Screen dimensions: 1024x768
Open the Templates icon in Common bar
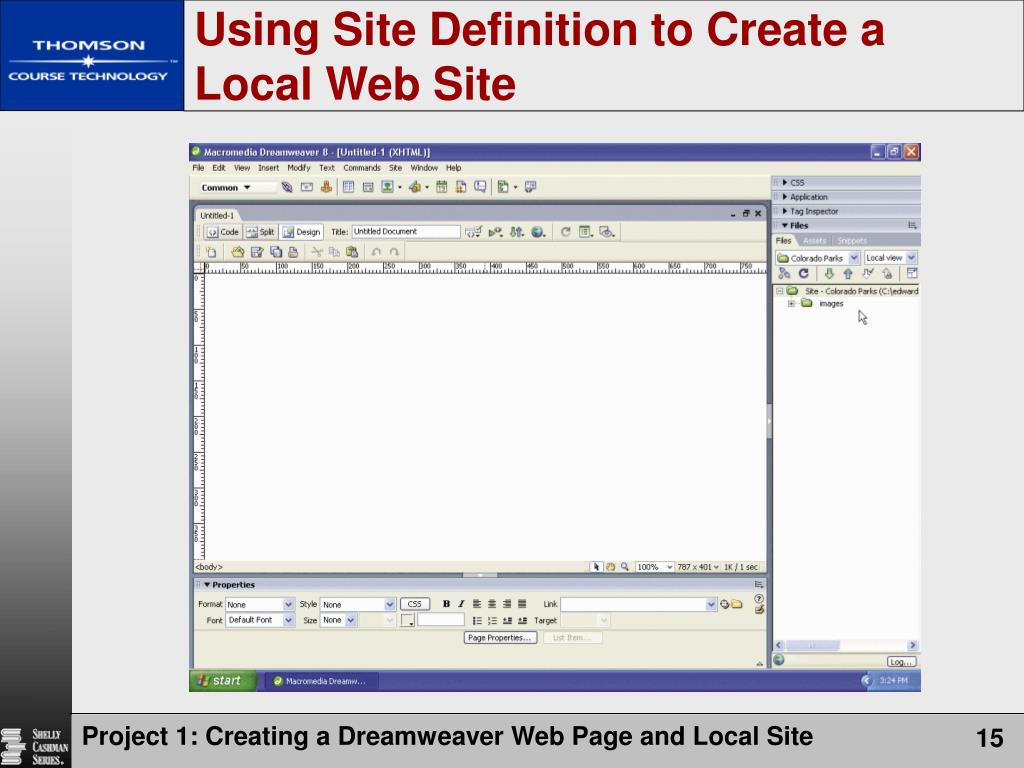pyautogui.click(x=503, y=187)
